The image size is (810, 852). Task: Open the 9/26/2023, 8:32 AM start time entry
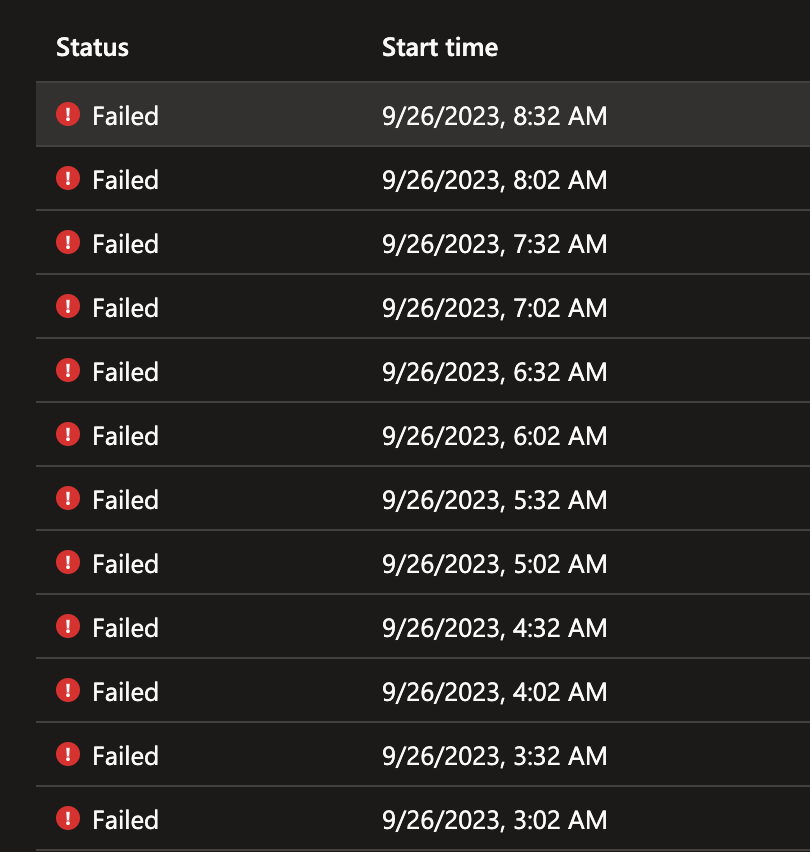pyautogui.click(x=494, y=116)
